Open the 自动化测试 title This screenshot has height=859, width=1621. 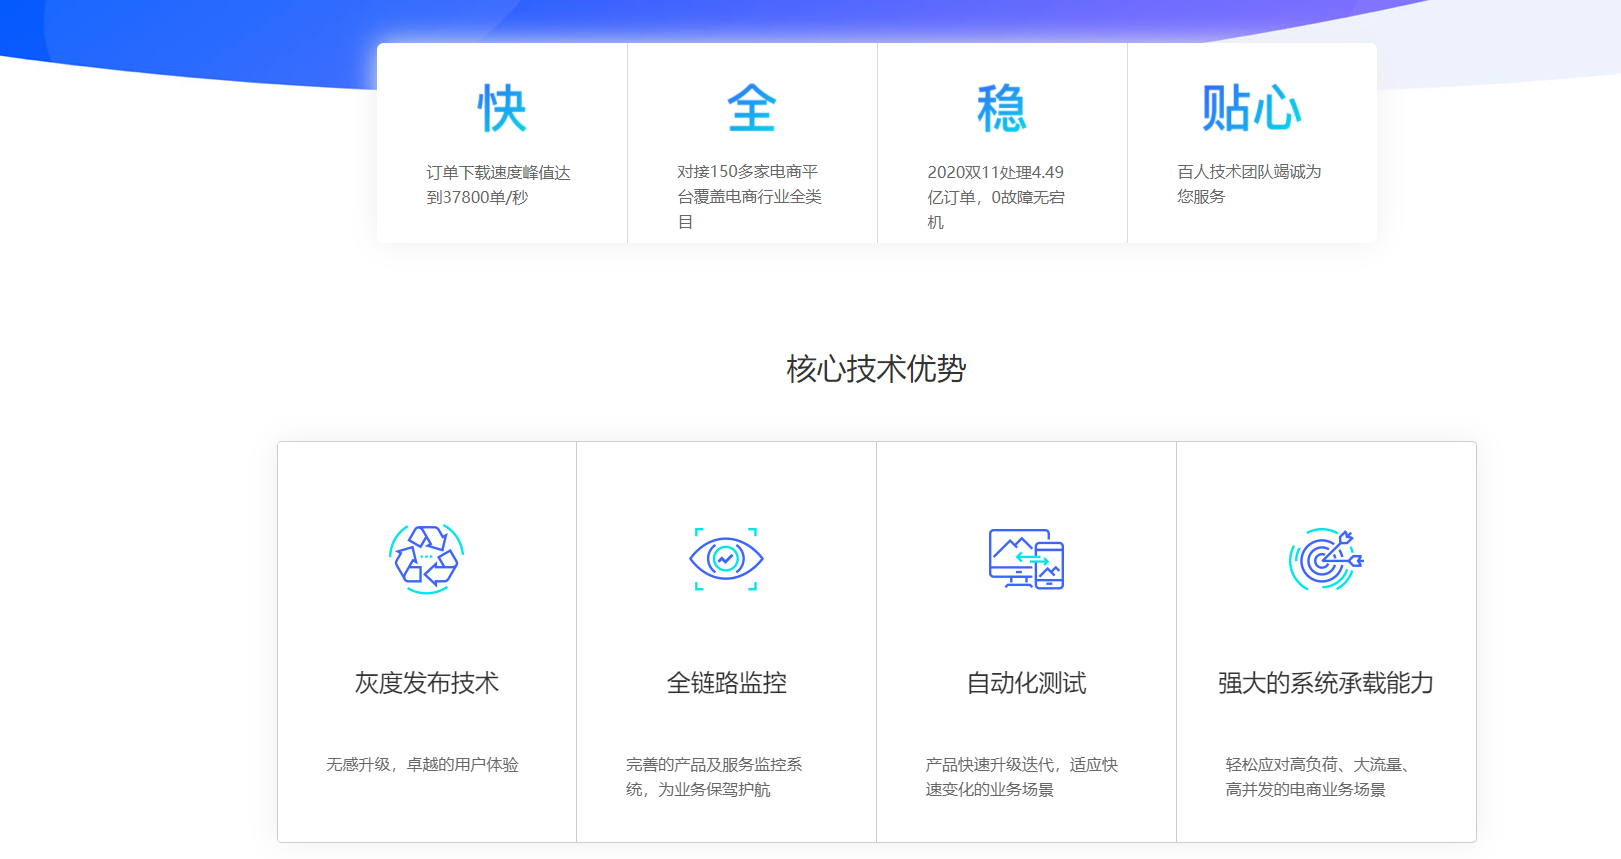coord(1026,683)
